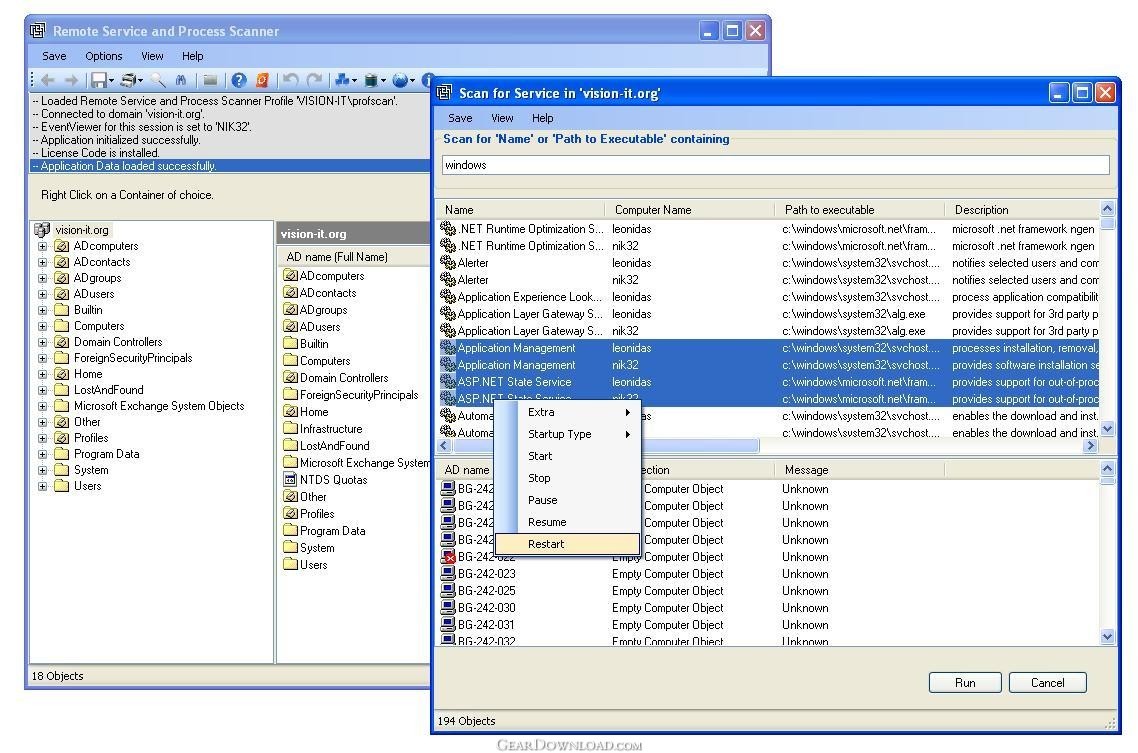Expand the Microsoft Exchange System Objects tree node
This screenshot has width=1138, height=753.
point(42,406)
